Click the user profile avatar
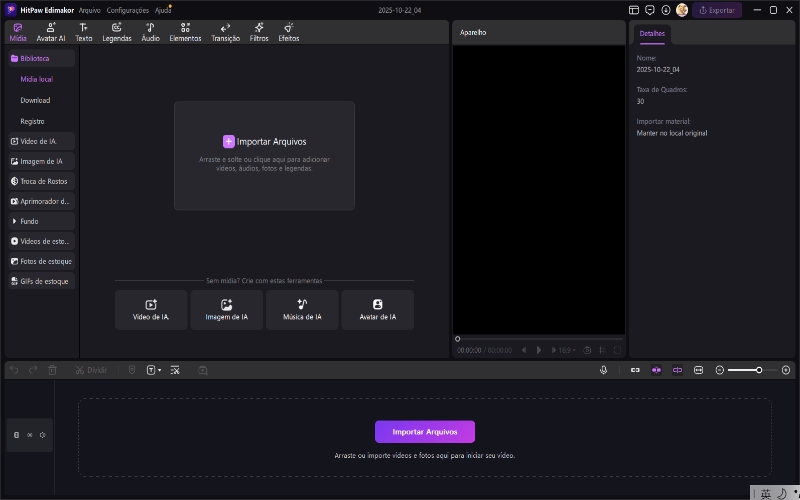The image size is (800, 500). point(682,10)
